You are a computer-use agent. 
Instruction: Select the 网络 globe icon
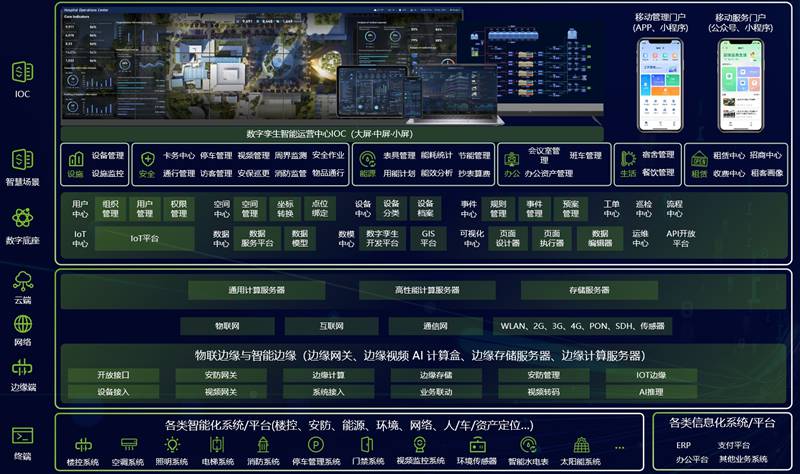(22, 324)
